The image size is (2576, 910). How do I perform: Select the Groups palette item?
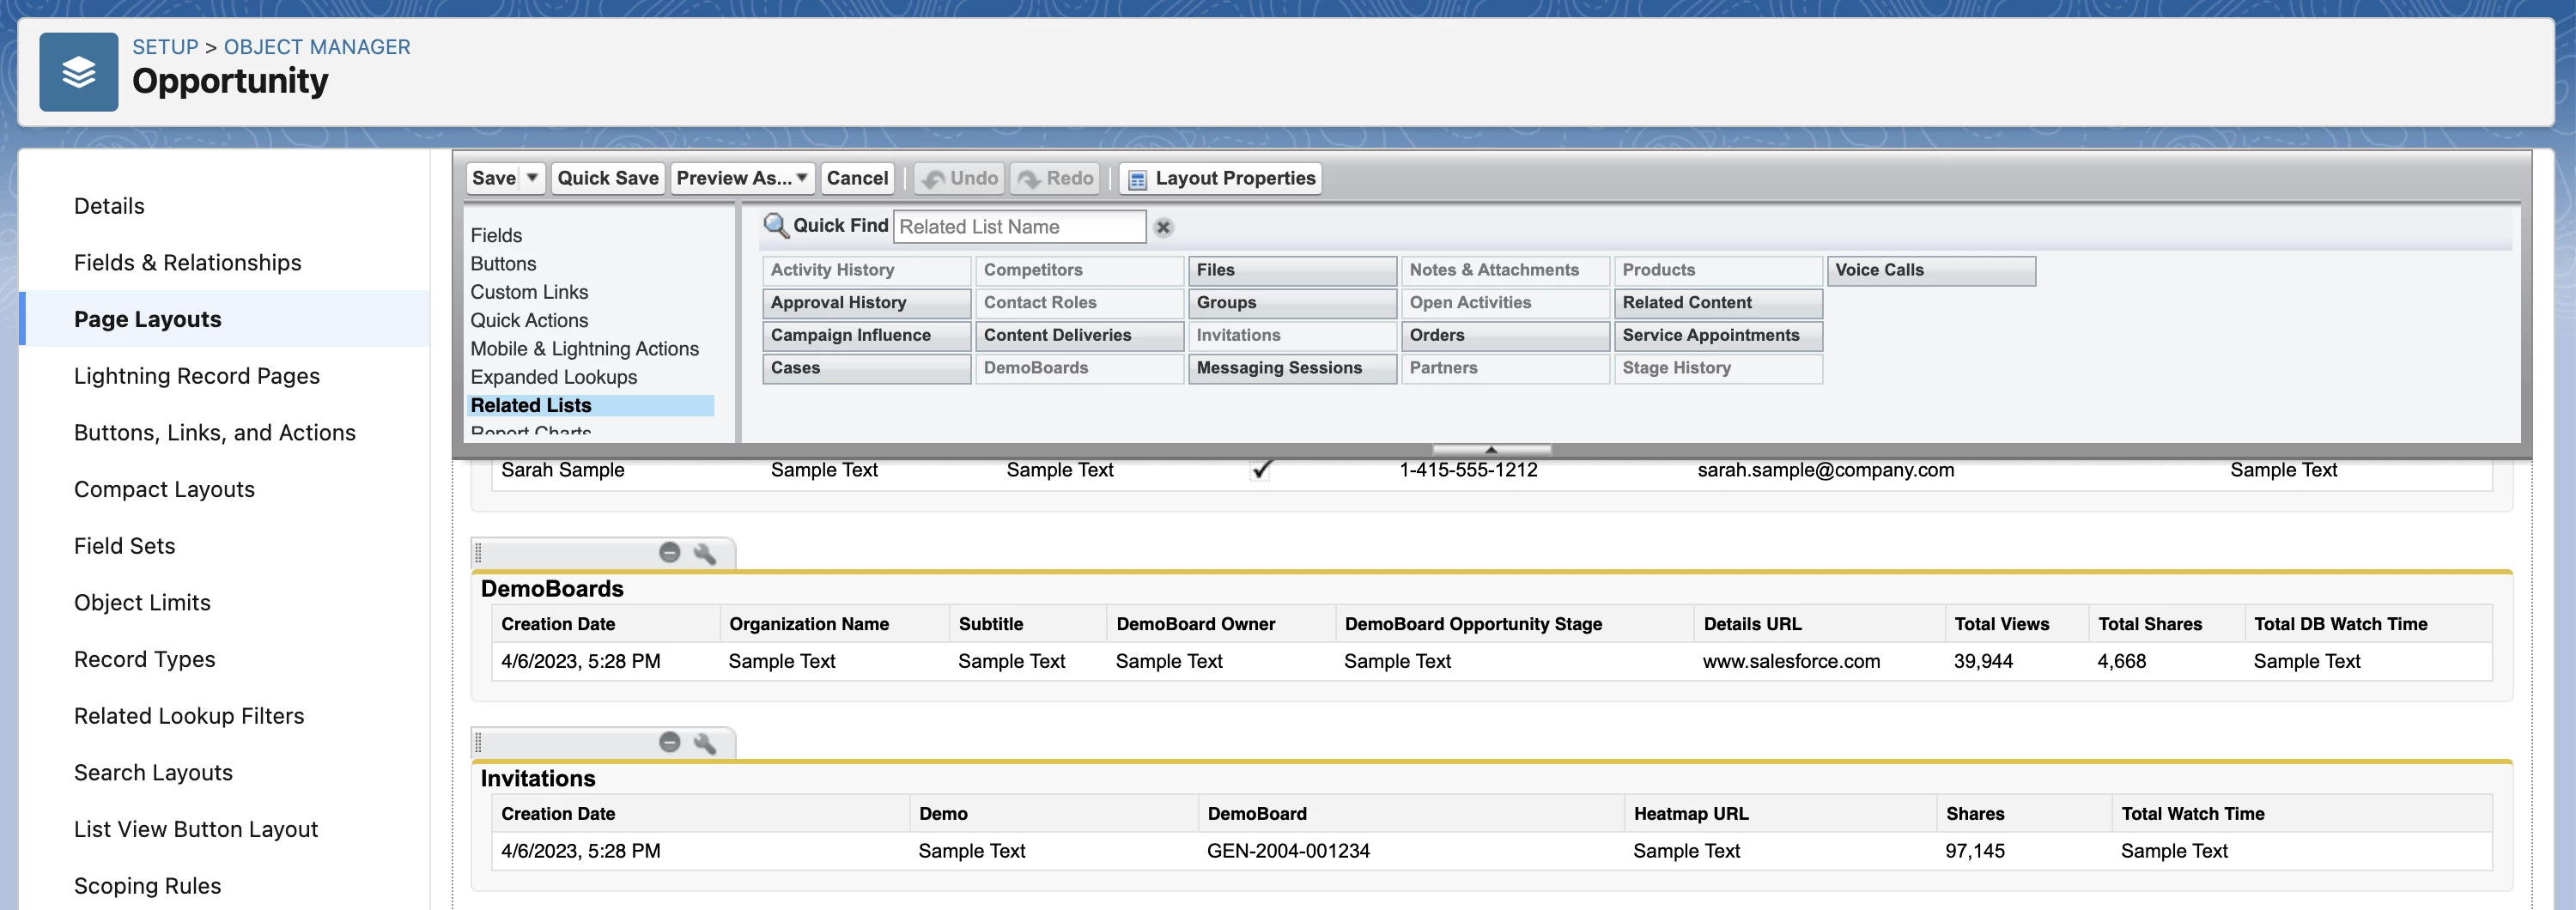tap(1292, 303)
